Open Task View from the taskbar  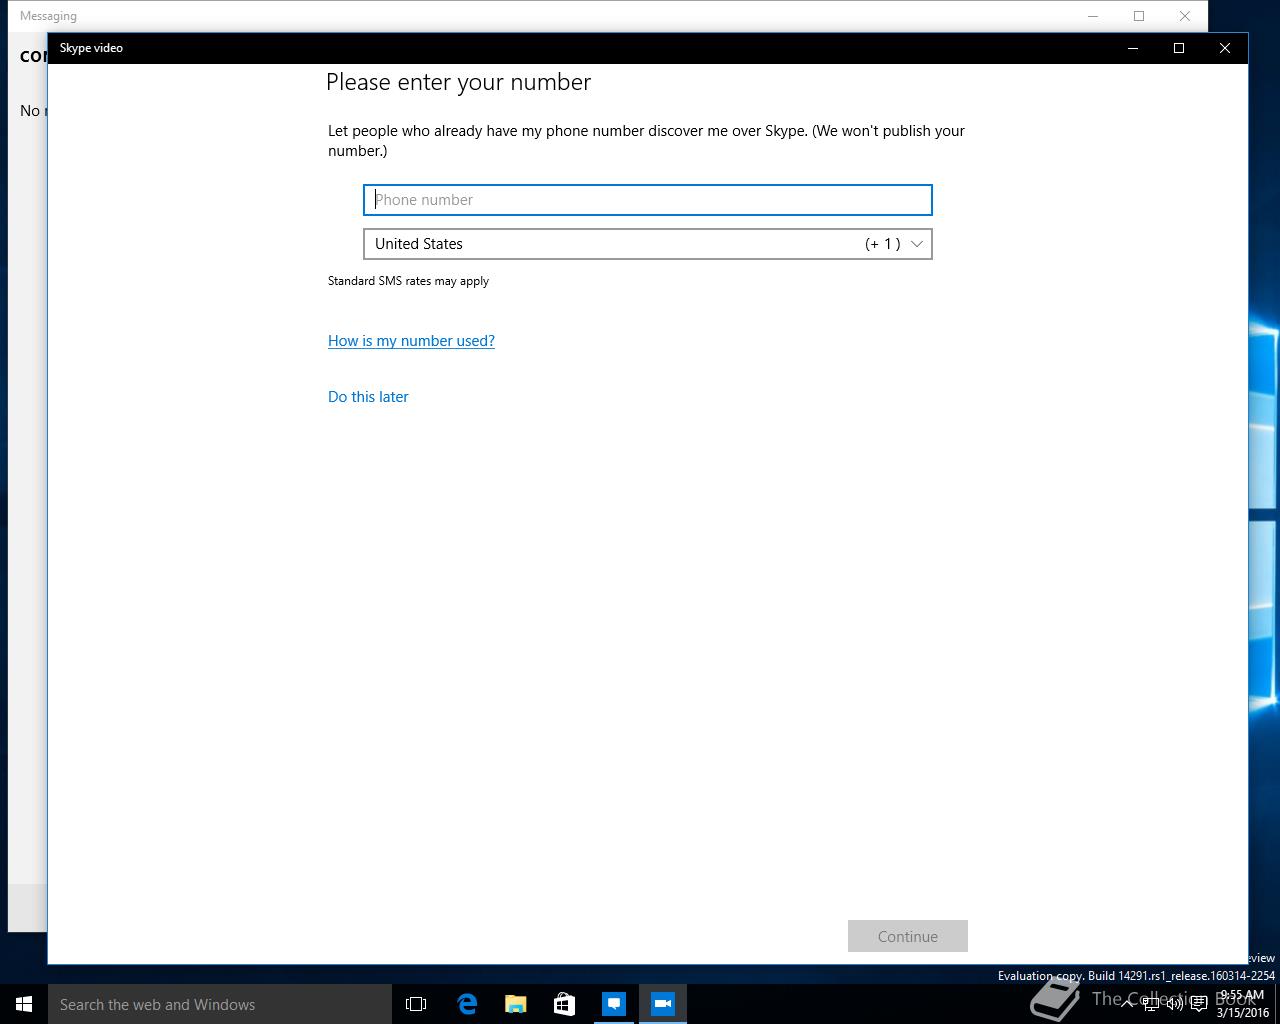(416, 1004)
